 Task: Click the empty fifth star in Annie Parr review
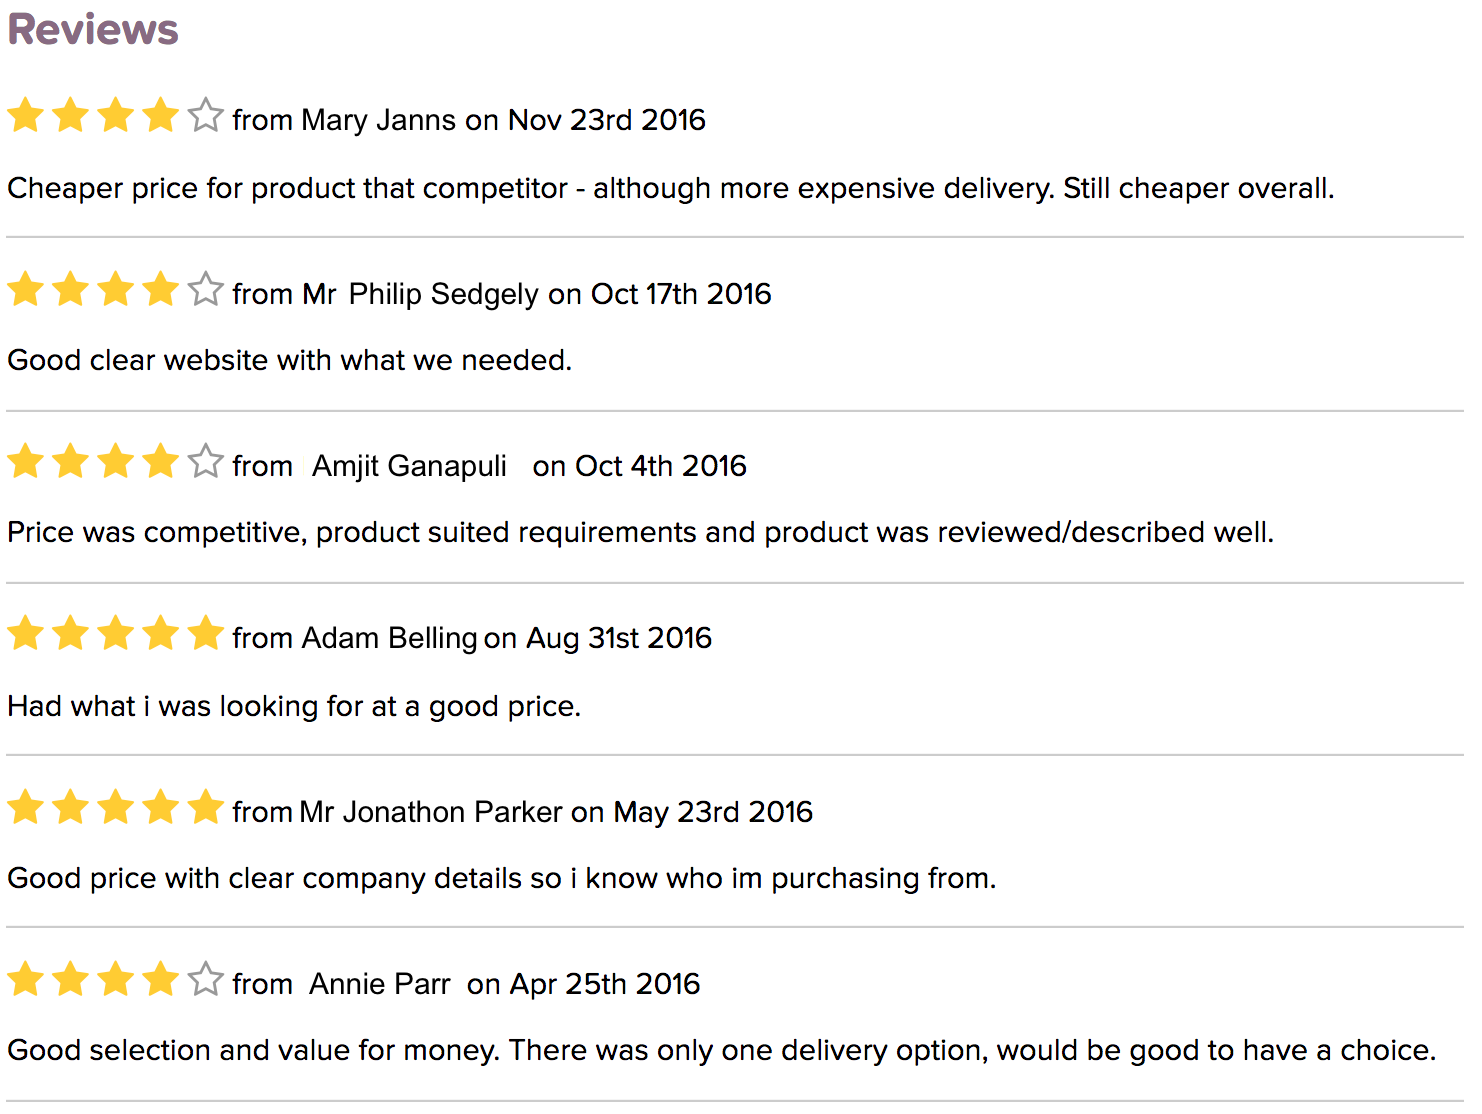pyautogui.click(x=205, y=980)
